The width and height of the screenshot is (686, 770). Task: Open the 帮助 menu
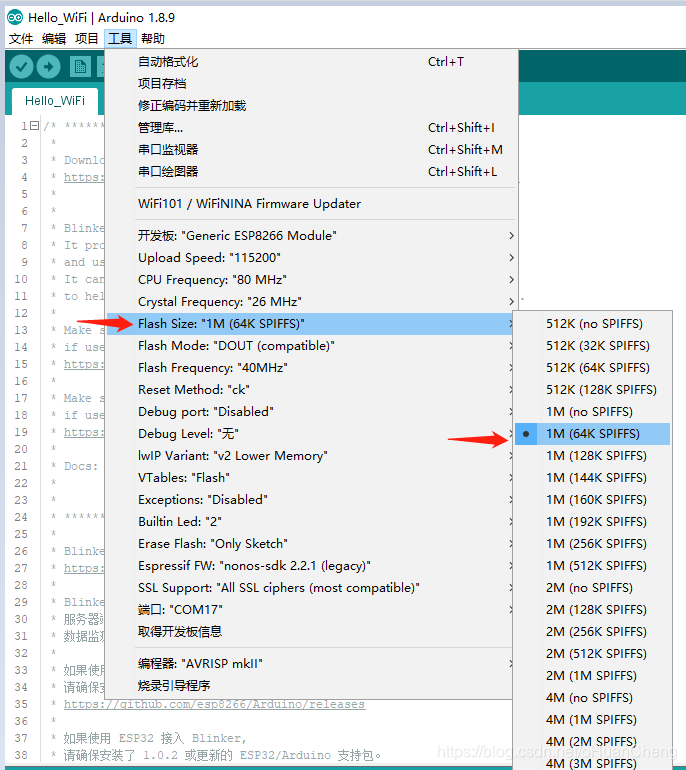pos(153,38)
